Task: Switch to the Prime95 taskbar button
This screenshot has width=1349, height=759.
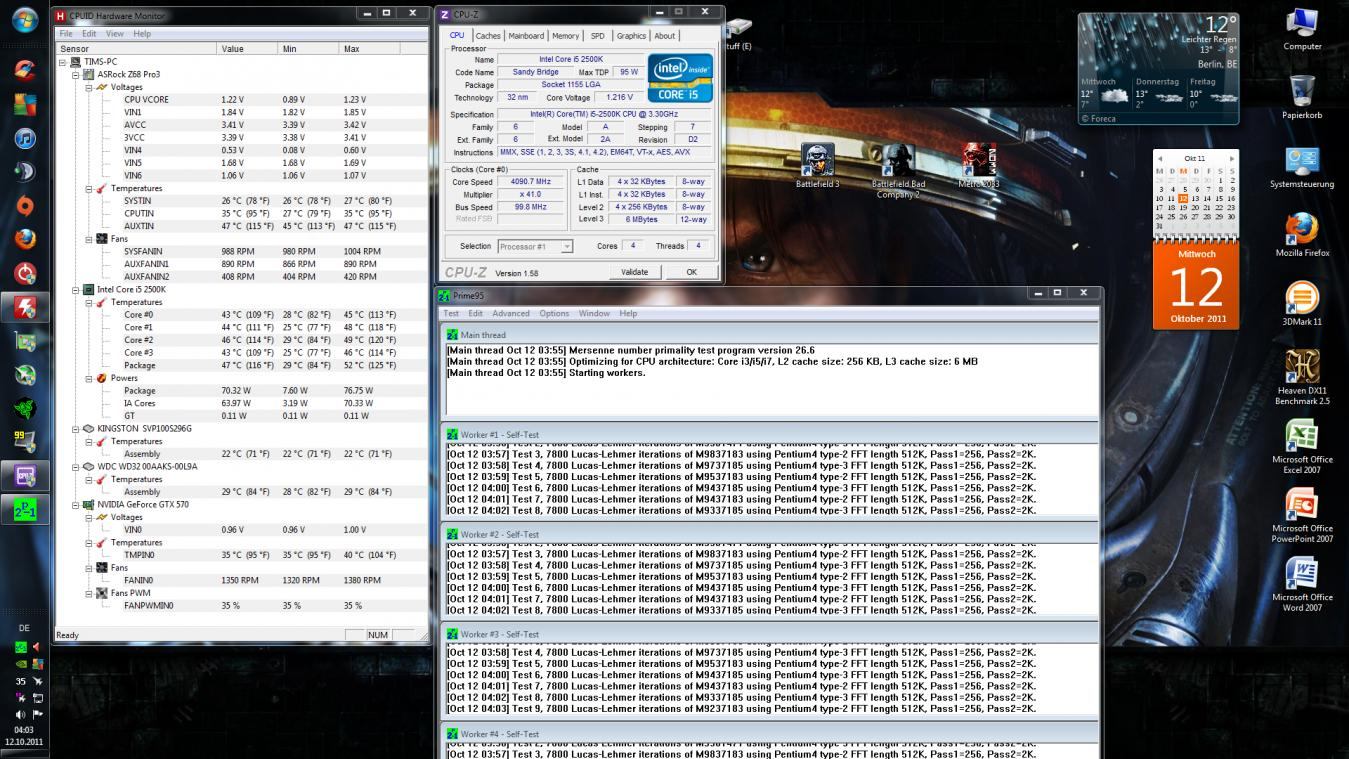Action: pyautogui.click(x=25, y=509)
